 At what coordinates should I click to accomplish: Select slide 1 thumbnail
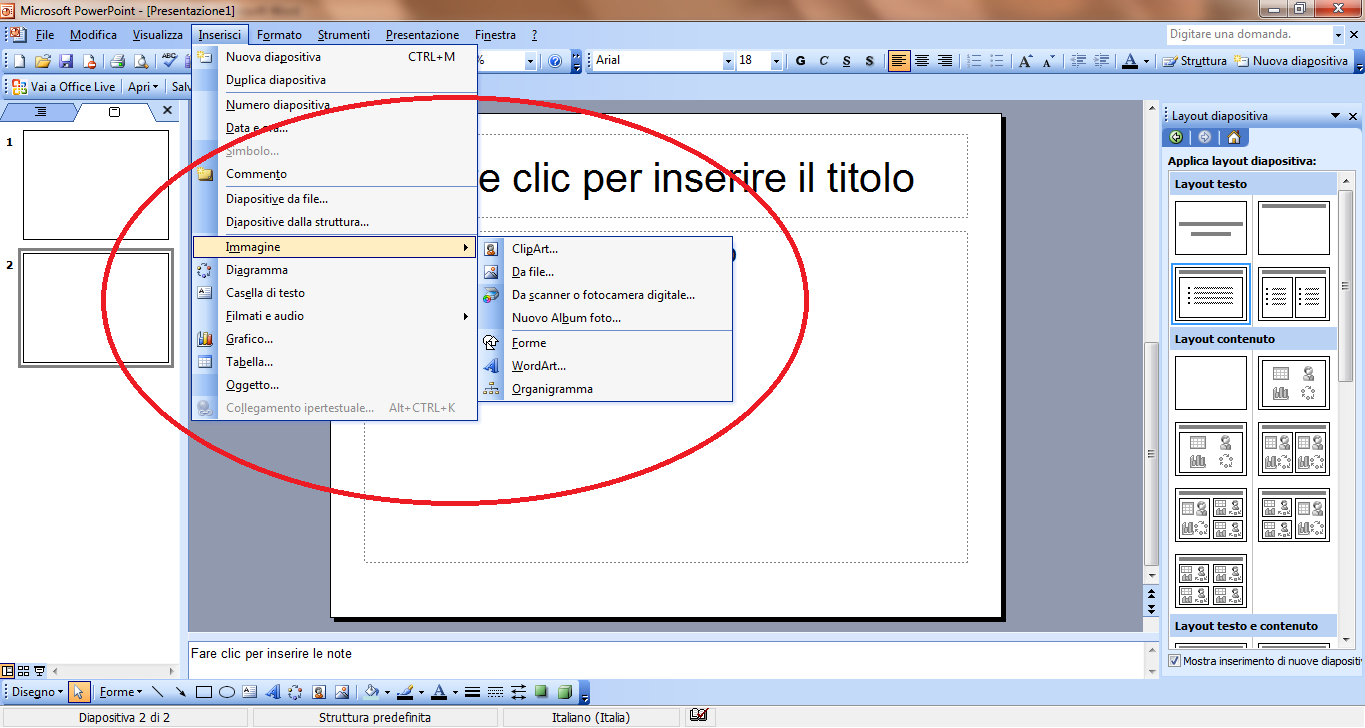click(96, 185)
